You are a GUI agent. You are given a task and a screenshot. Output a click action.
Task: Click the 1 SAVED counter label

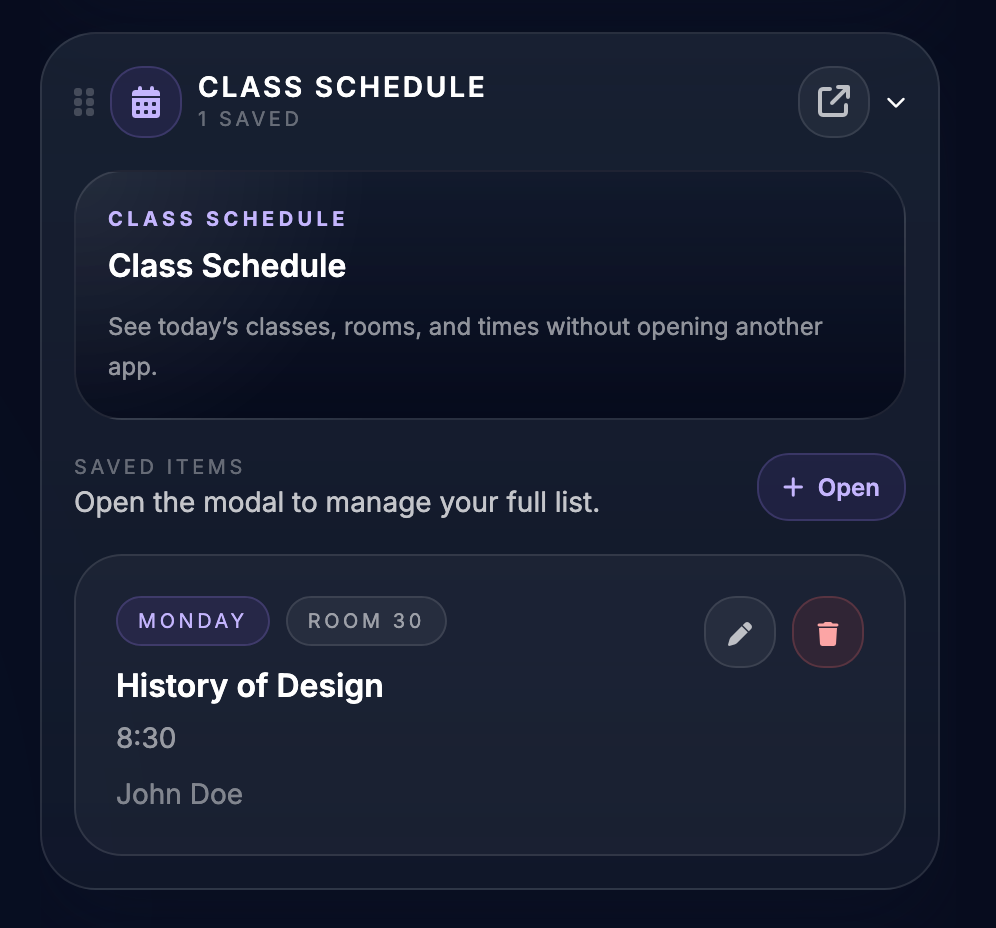coord(248,119)
